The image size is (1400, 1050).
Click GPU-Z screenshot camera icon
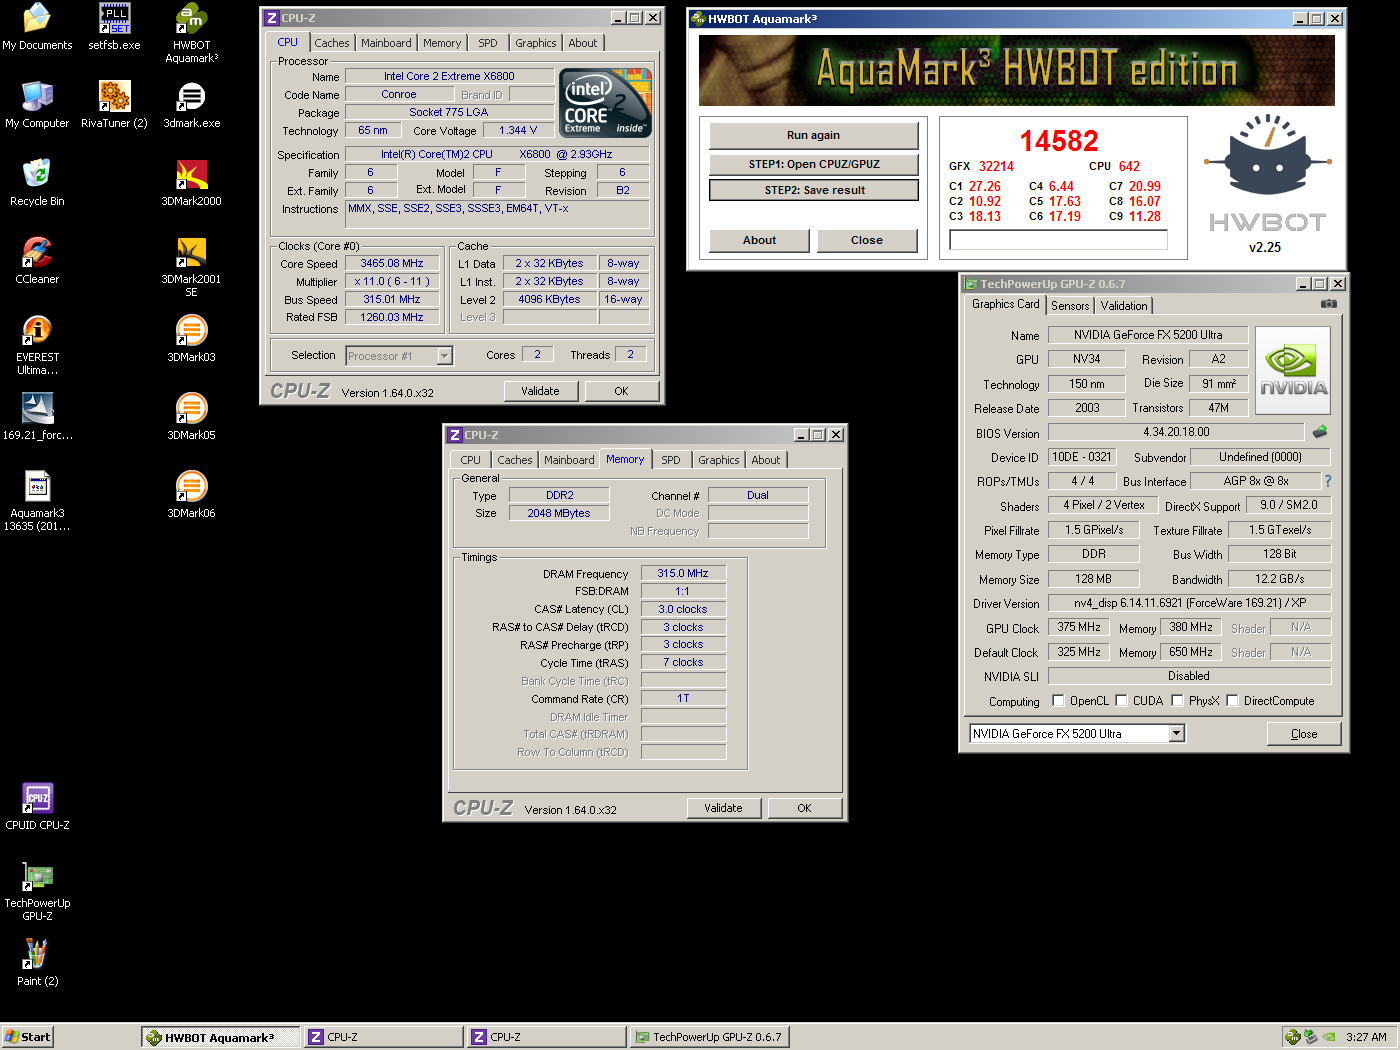coord(1328,304)
